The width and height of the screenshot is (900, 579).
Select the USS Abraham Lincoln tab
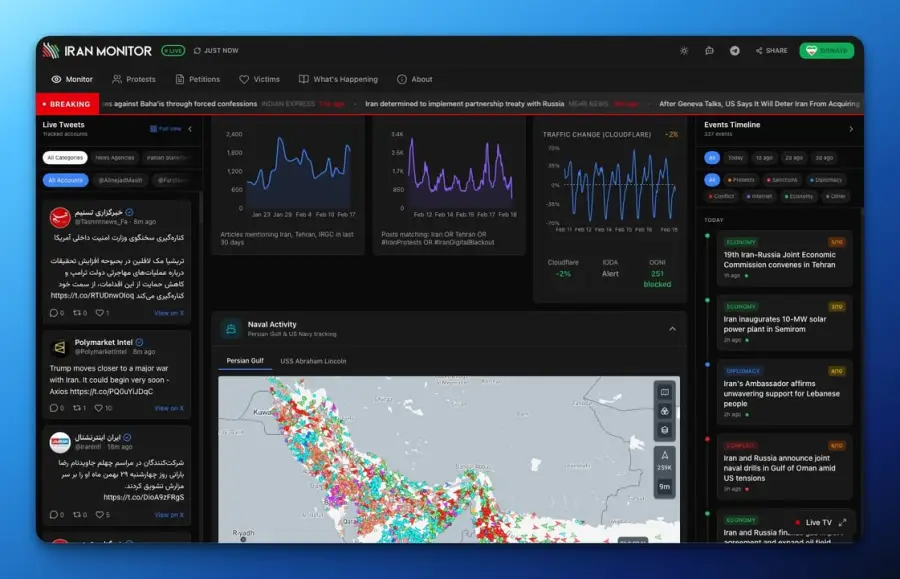click(x=313, y=361)
